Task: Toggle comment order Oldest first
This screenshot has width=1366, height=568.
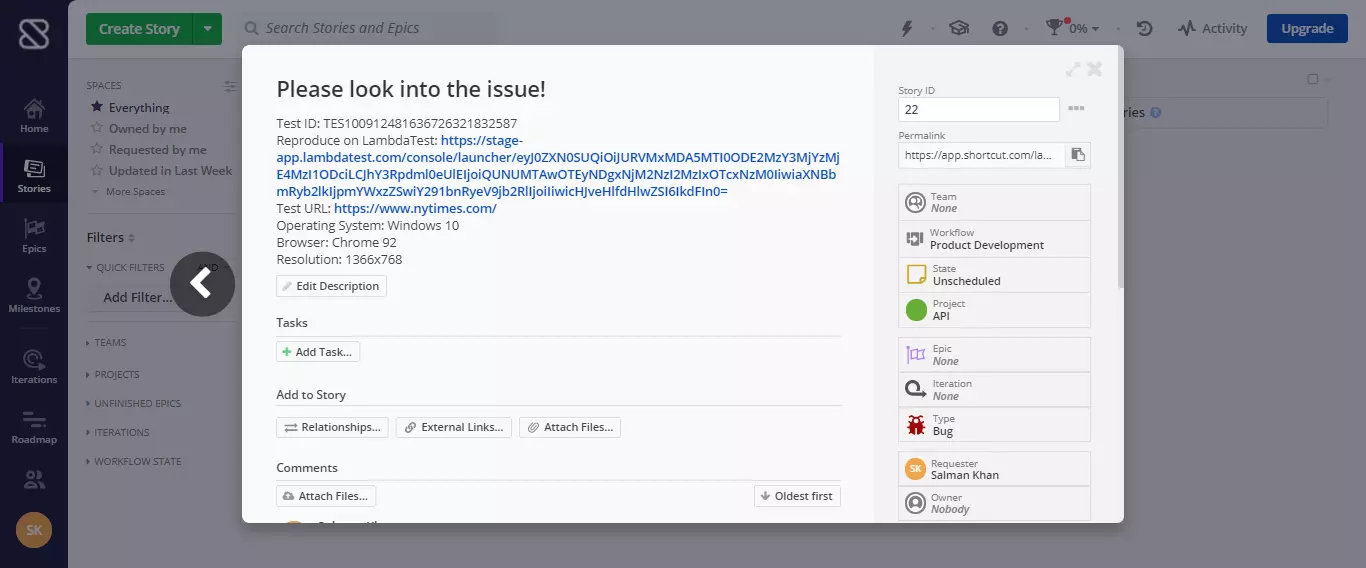Action: pos(797,496)
